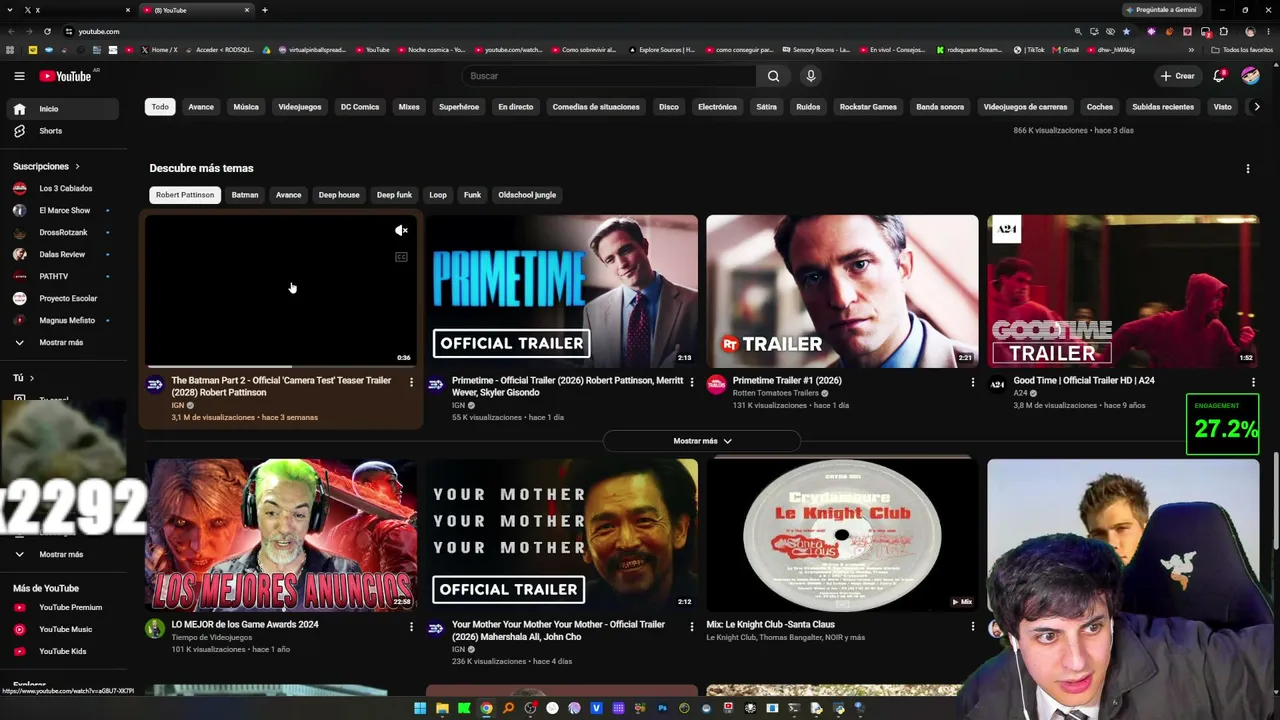Click the search magnifier button
This screenshot has width=1280, height=720.
tap(773, 76)
